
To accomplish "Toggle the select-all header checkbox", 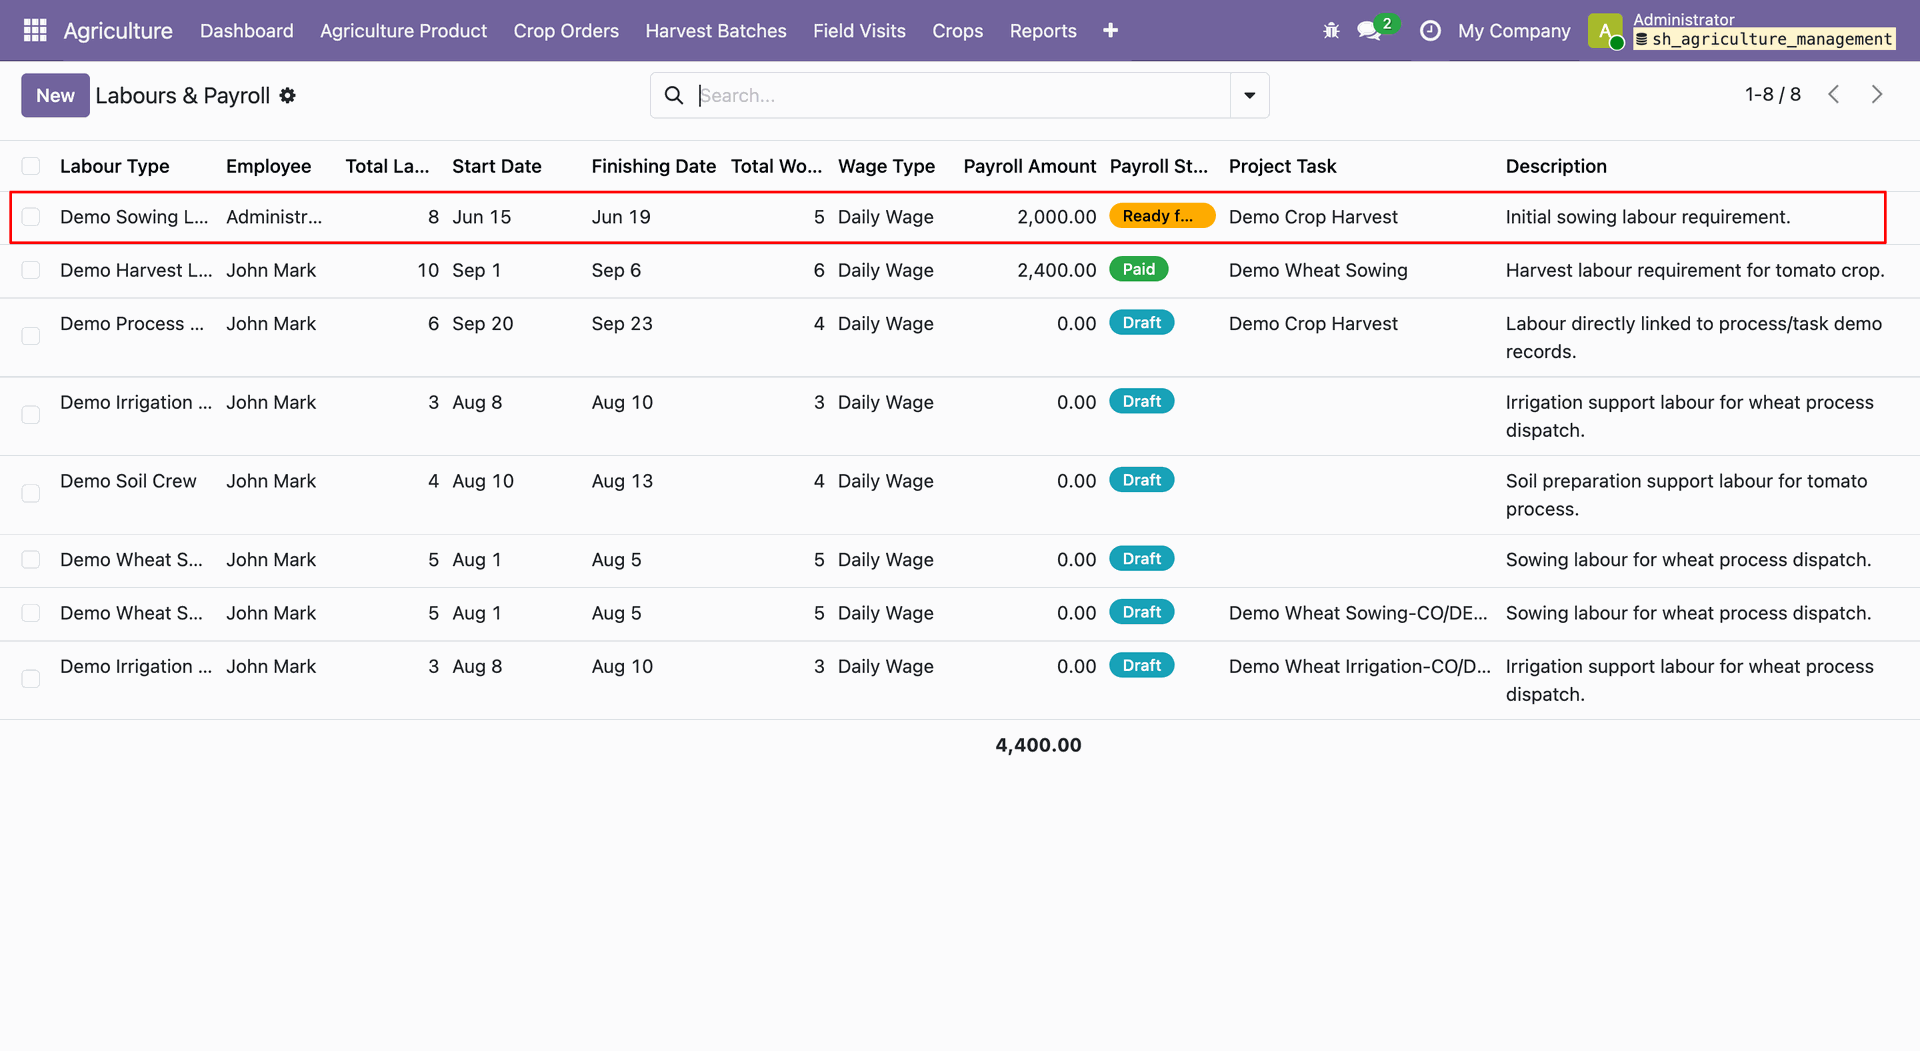I will tap(31, 166).
